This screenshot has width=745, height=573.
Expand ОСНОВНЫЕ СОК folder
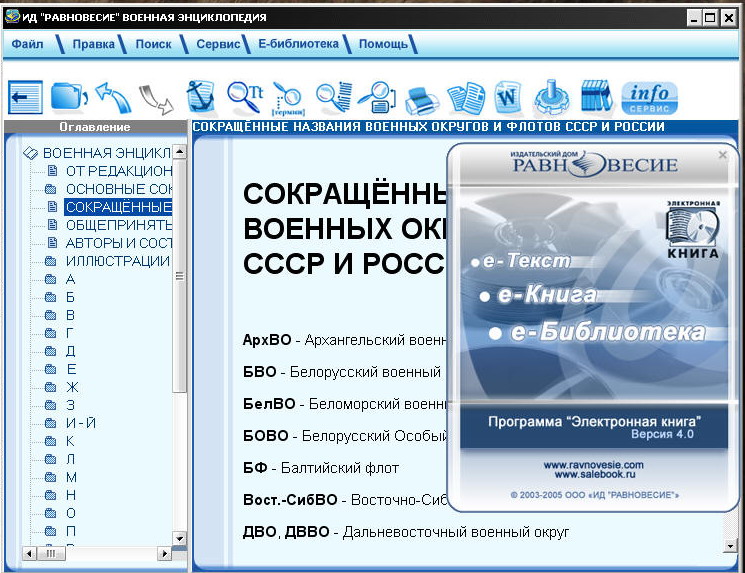119,189
